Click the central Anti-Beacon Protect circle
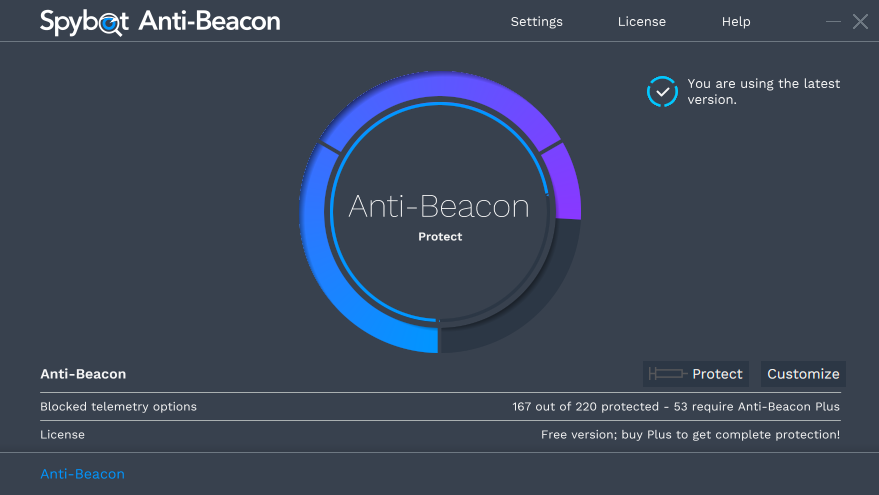 440,212
